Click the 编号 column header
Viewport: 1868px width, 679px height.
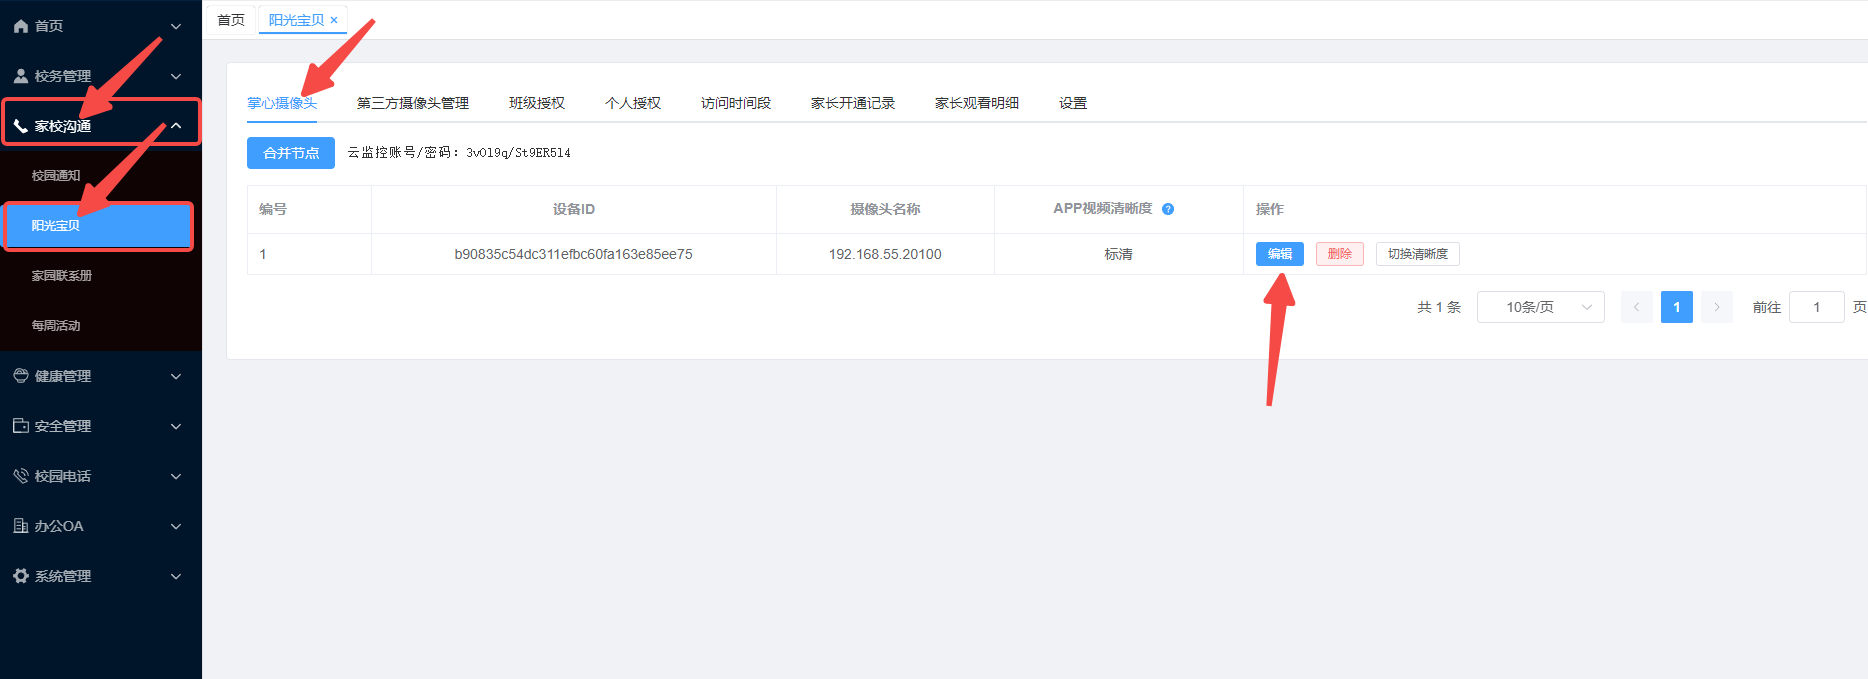click(x=273, y=209)
